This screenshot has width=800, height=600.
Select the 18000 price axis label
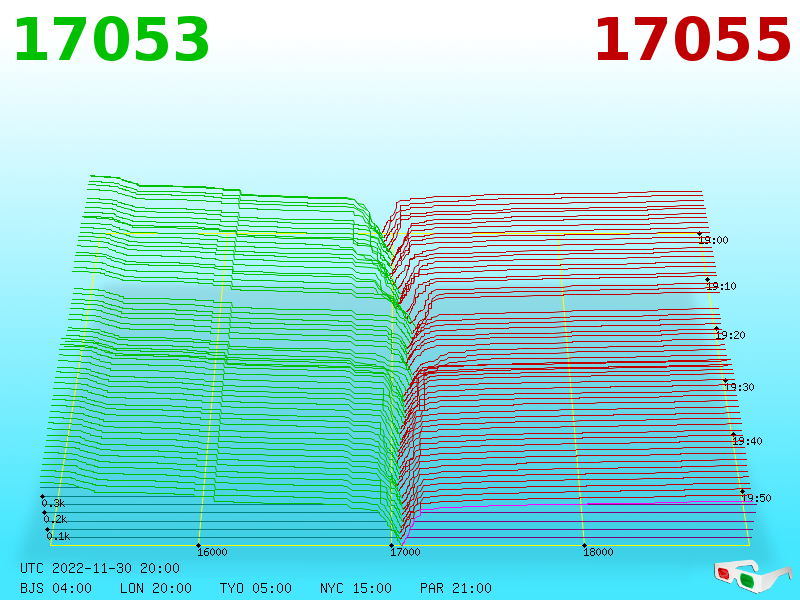598,552
